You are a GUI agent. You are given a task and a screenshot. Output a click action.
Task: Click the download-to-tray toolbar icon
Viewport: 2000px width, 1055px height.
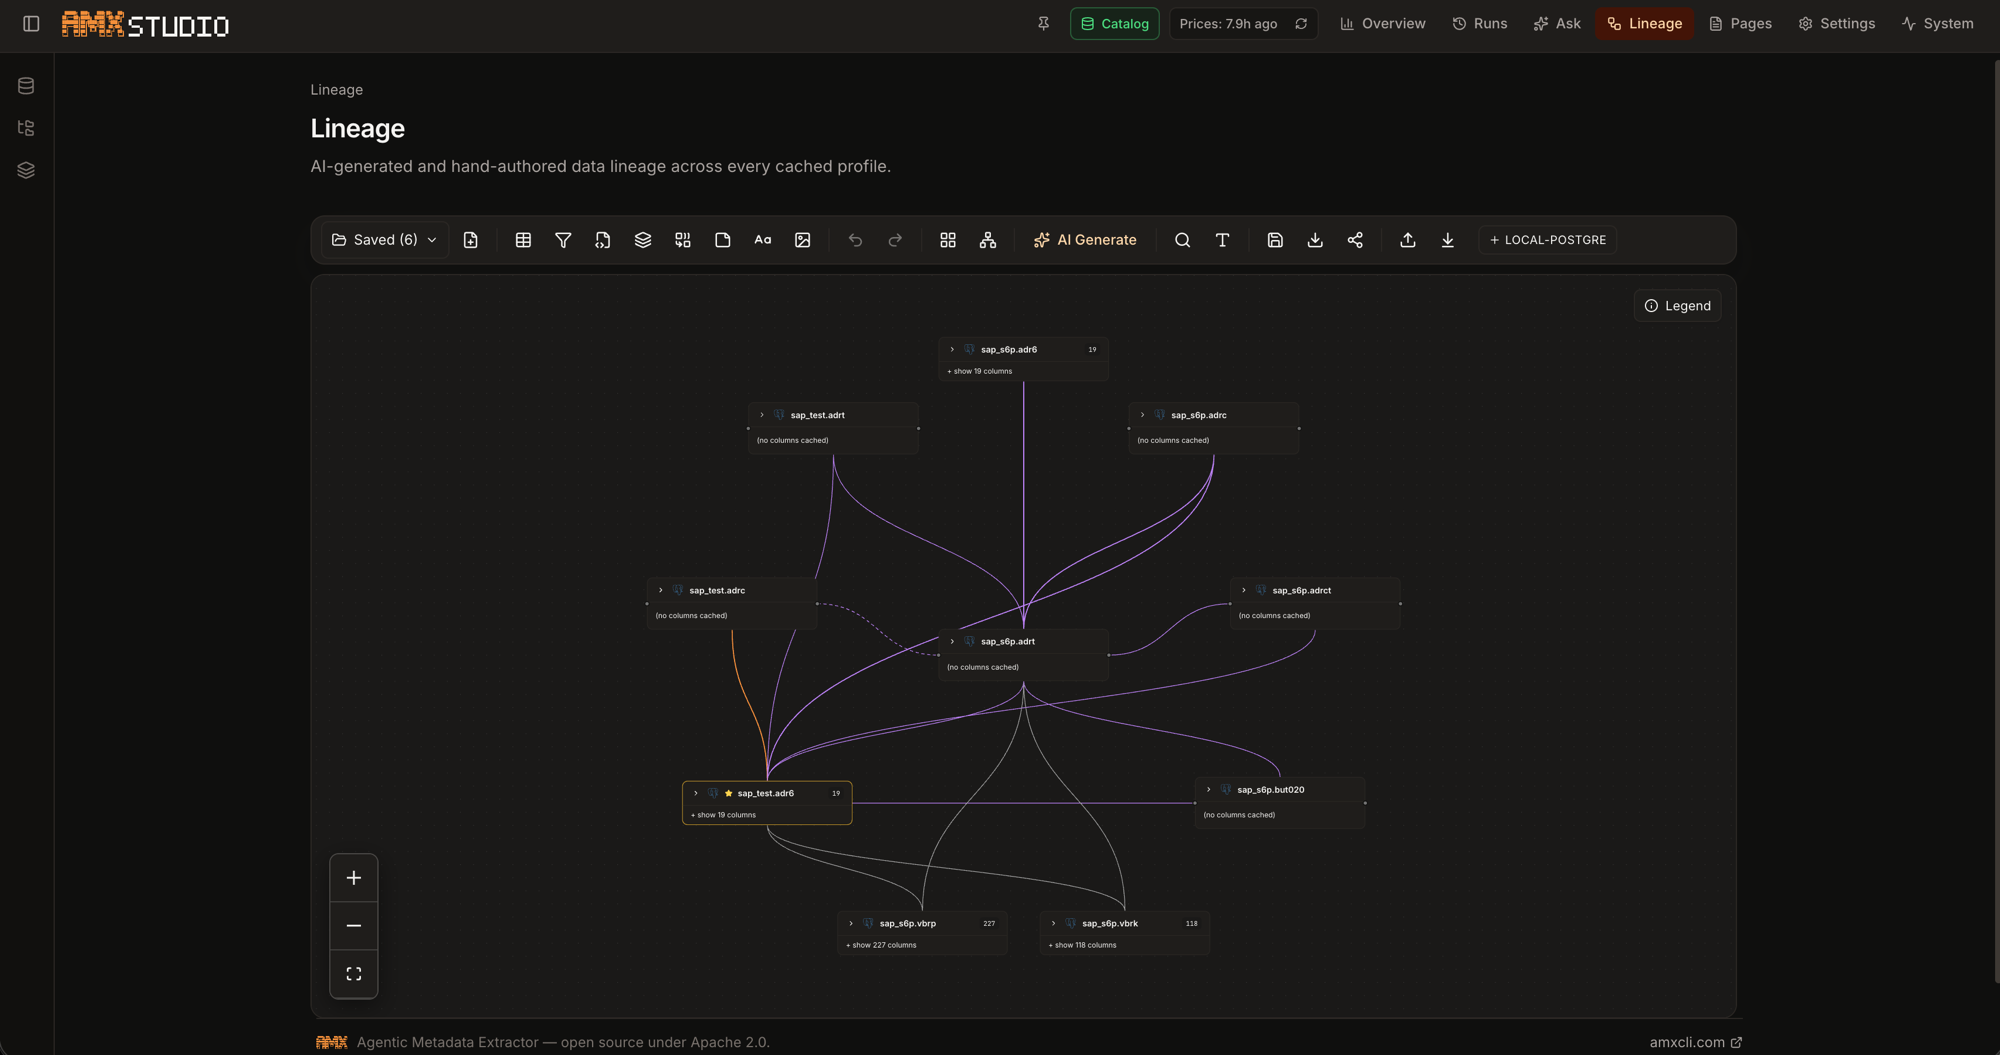pos(1315,240)
